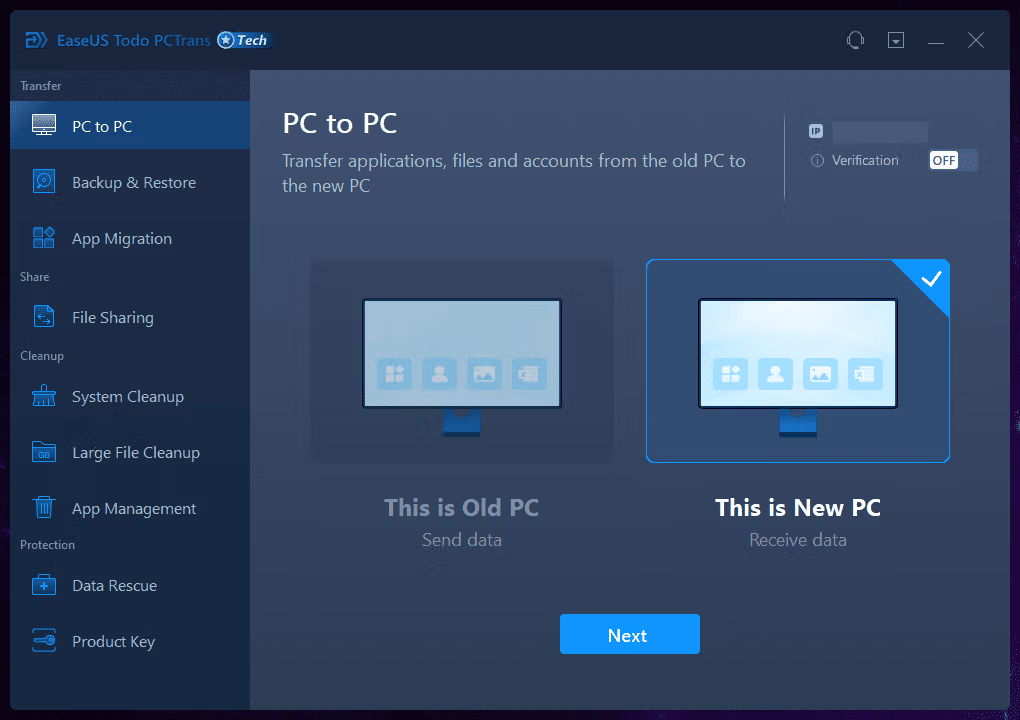This screenshot has height=720, width=1020.
Task: Click the System Cleanup broom icon
Action: pyautogui.click(x=44, y=395)
